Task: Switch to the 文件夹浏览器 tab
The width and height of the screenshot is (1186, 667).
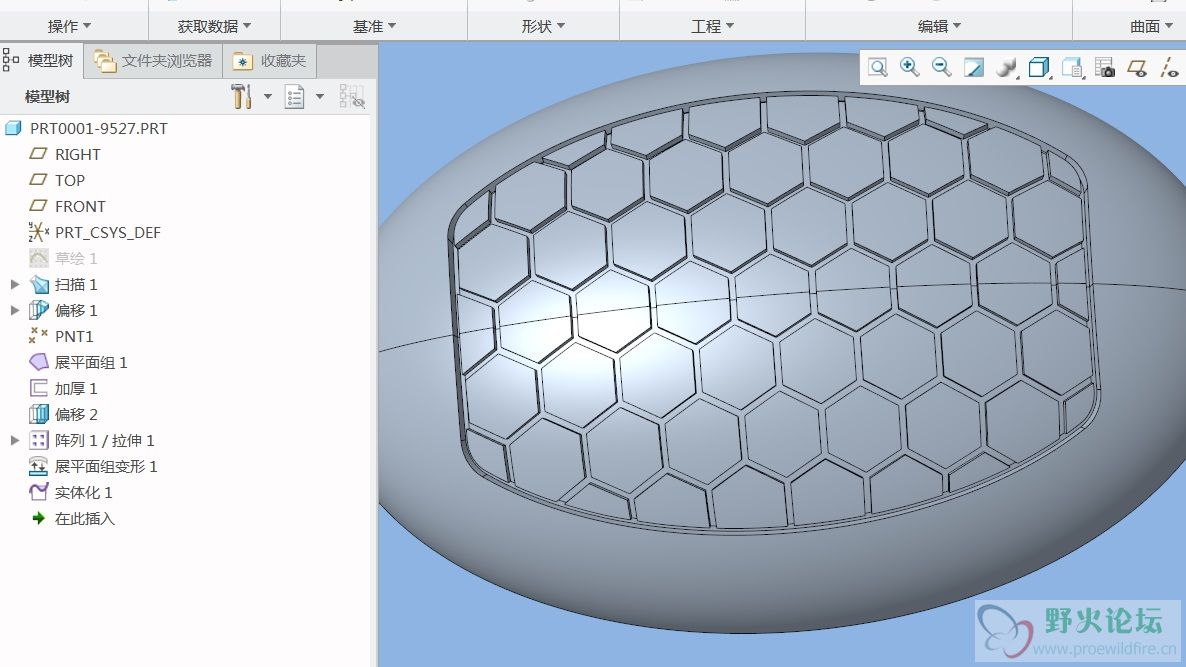Action: (153, 60)
